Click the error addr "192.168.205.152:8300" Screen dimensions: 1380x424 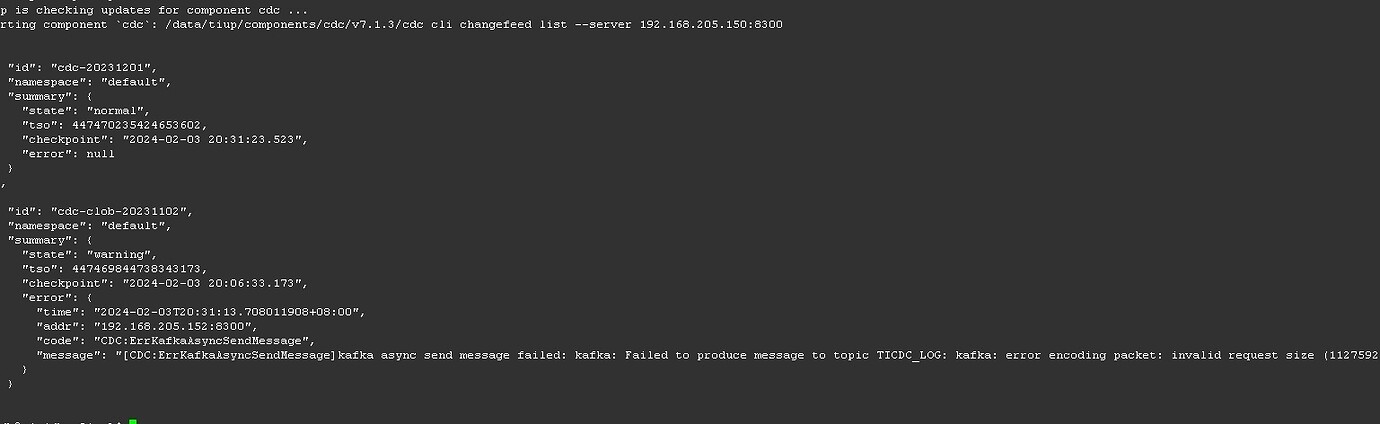point(175,326)
